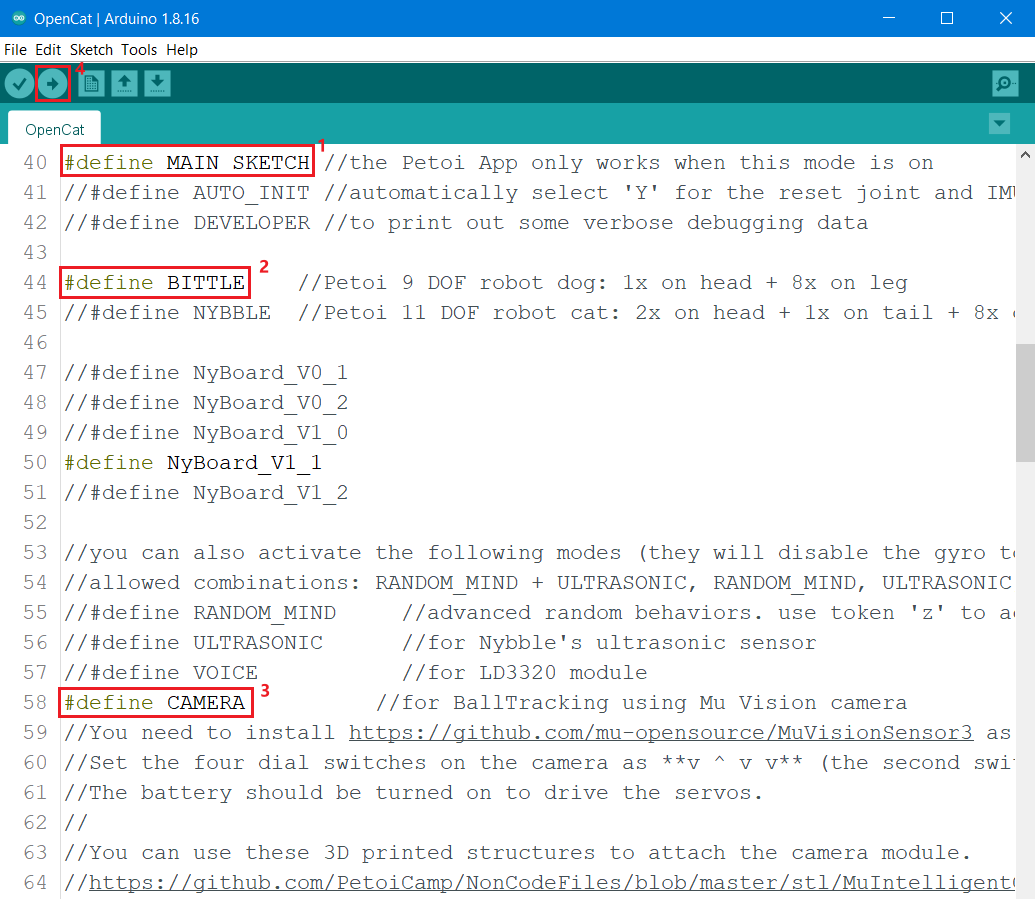Screen dimensions: 1035x899
Task: Click the Arduino logo in title bar
Action: [x=19, y=18]
